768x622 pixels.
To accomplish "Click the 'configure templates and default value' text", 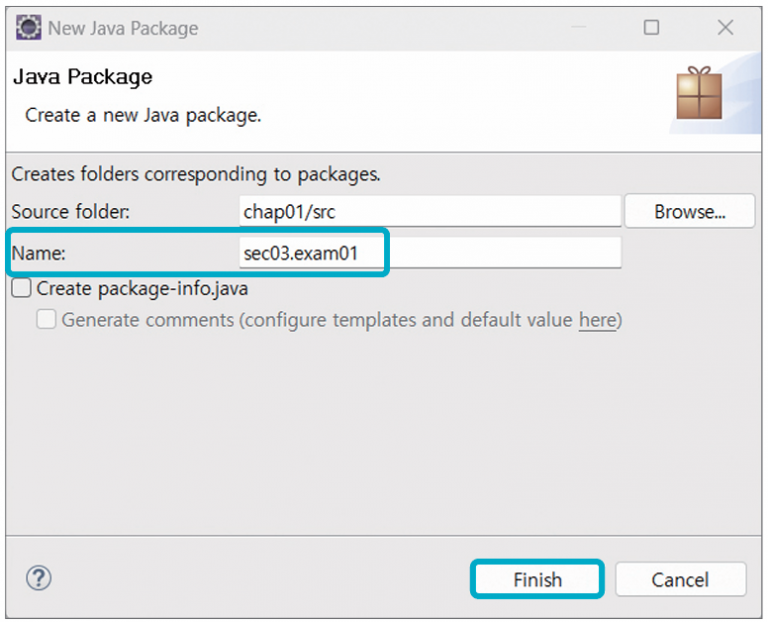I will coord(408,320).
